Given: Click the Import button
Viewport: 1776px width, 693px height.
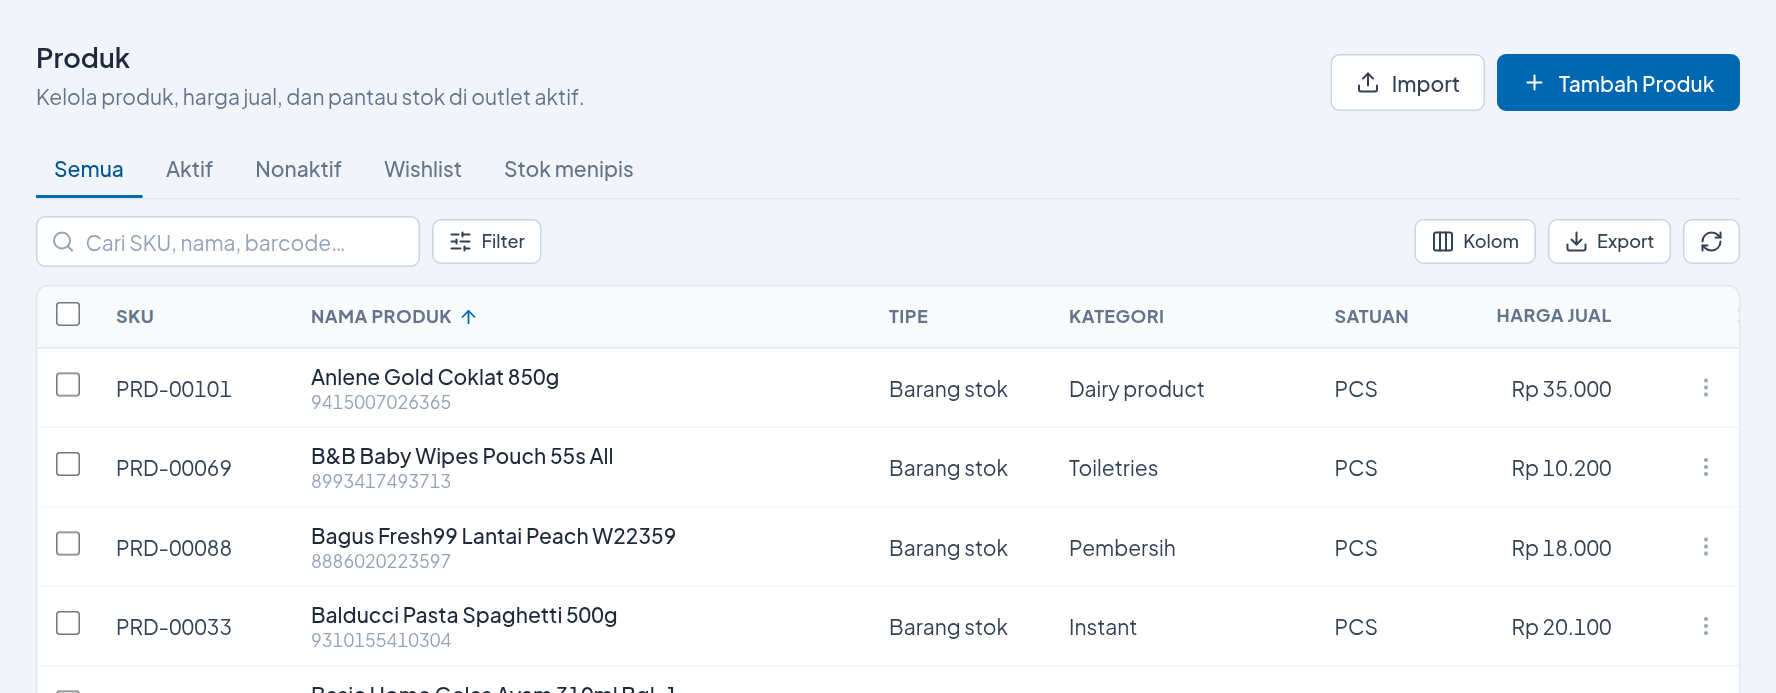Looking at the screenshot, I should (x=1407, y=83).
